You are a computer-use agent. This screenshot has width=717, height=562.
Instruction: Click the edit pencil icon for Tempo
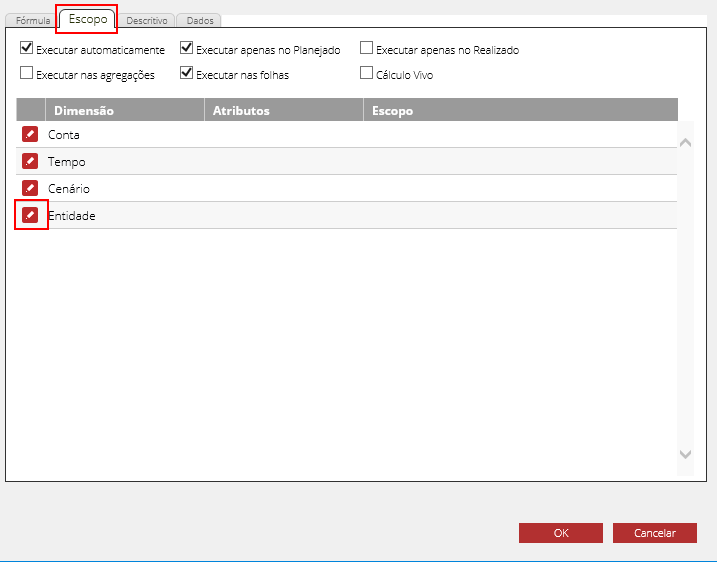coord(30,161)
